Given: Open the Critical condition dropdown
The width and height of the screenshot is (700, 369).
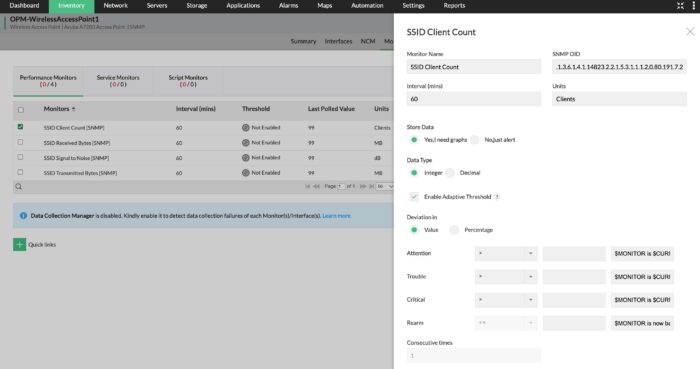Looking at the screenshot, I should (x=506, y=300).
